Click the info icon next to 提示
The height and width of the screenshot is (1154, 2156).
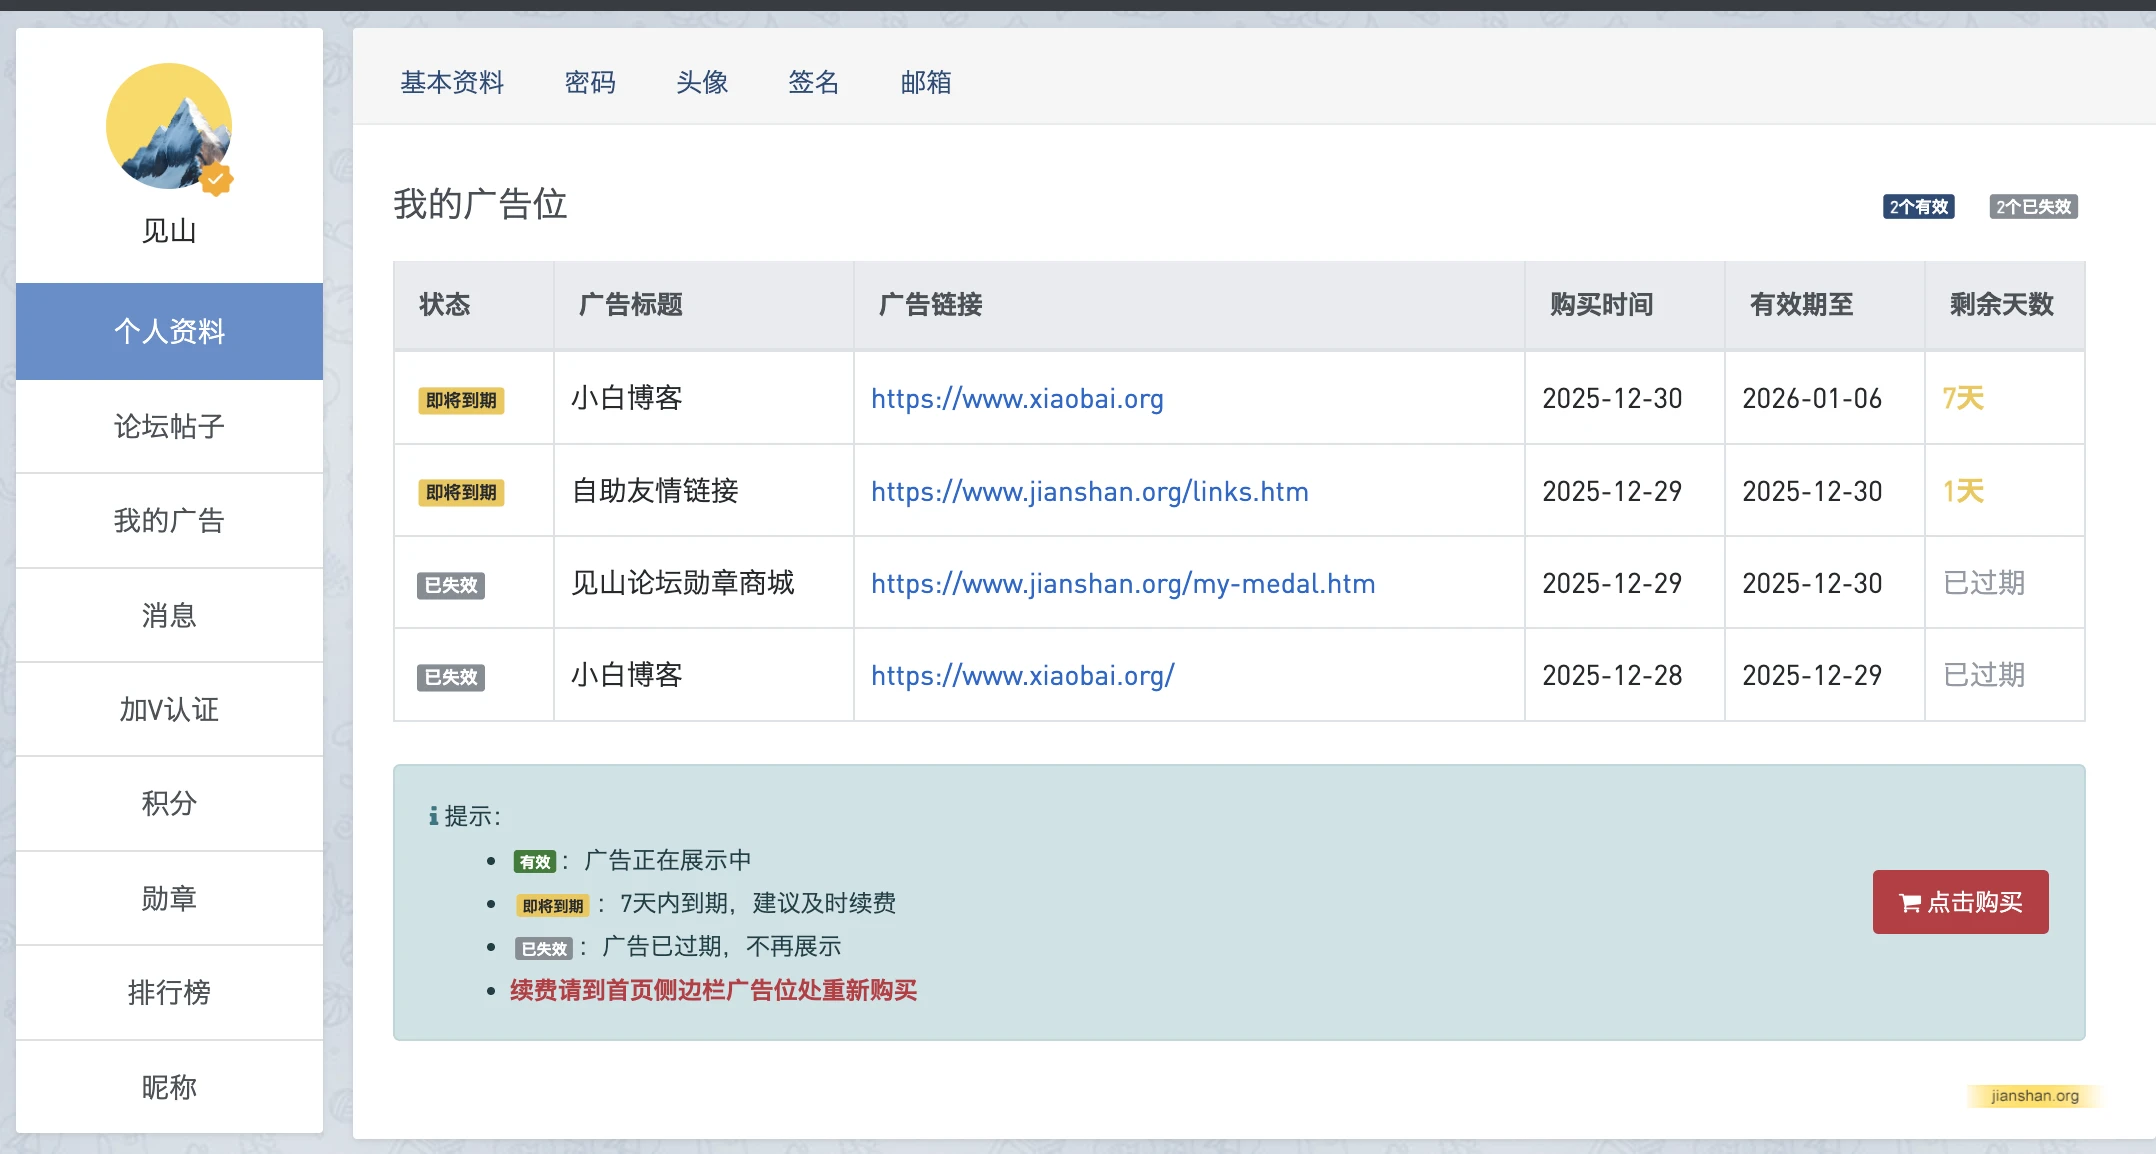click(x=433, y=816)
